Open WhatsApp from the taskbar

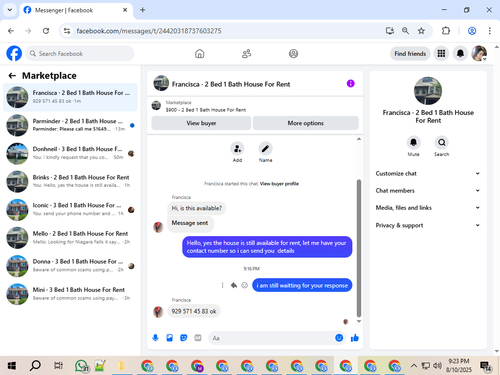[x=81, y=366]
